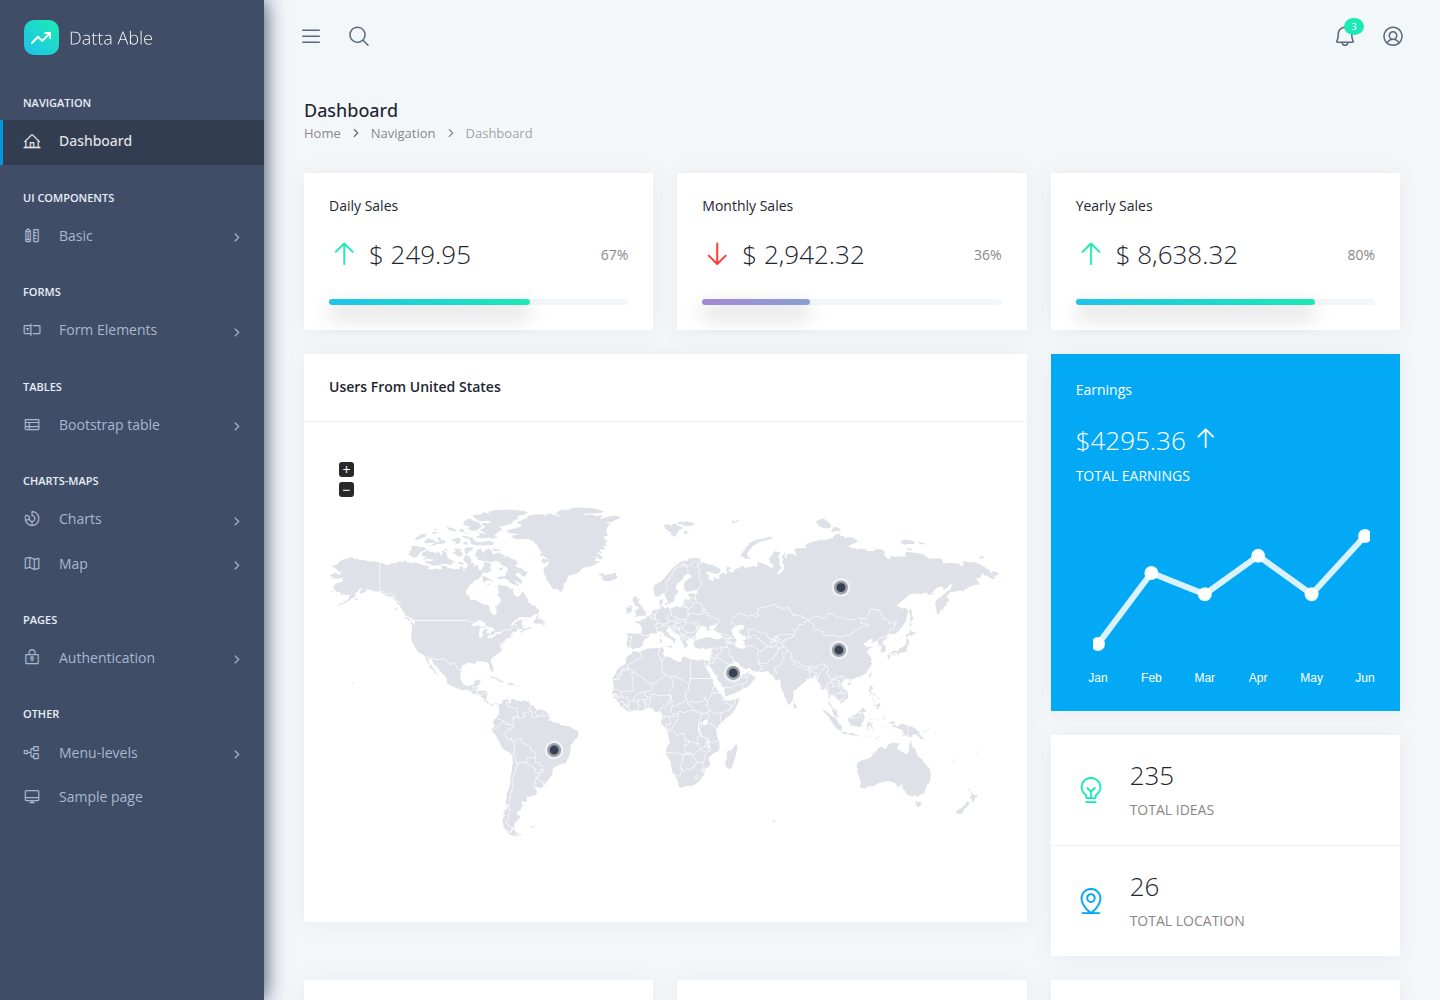
Task: Open the Authentication menu item label
Action: (x=107, y=658)
